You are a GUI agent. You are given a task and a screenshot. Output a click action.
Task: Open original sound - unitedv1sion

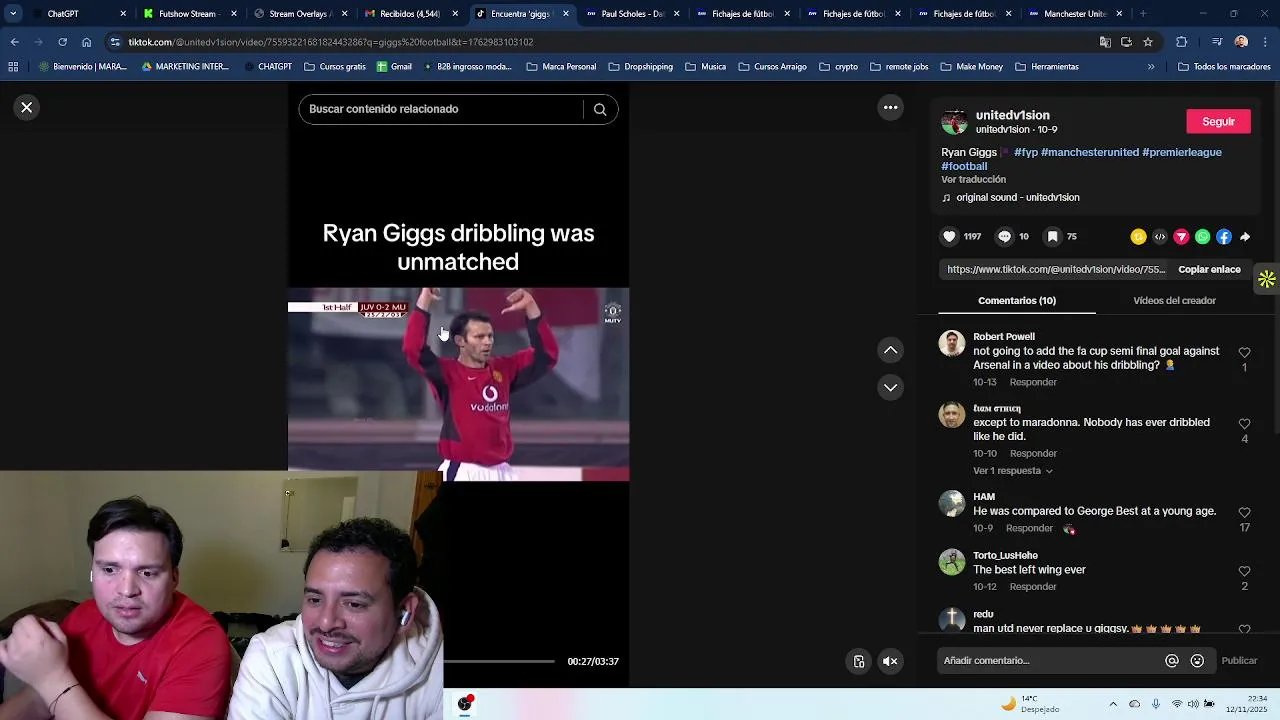click(x=1017, y=197)
